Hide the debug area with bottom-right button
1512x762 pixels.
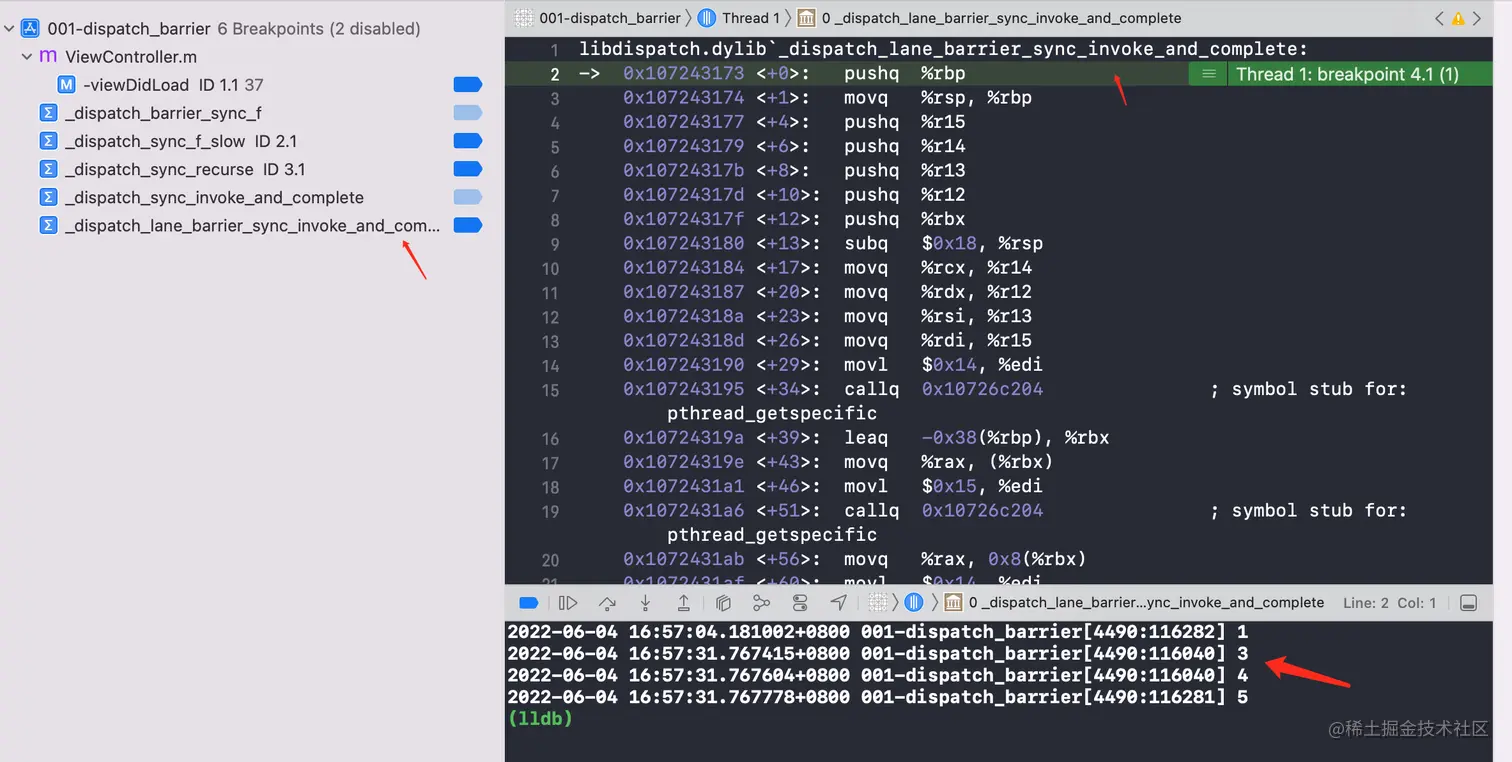(1468, 602)
